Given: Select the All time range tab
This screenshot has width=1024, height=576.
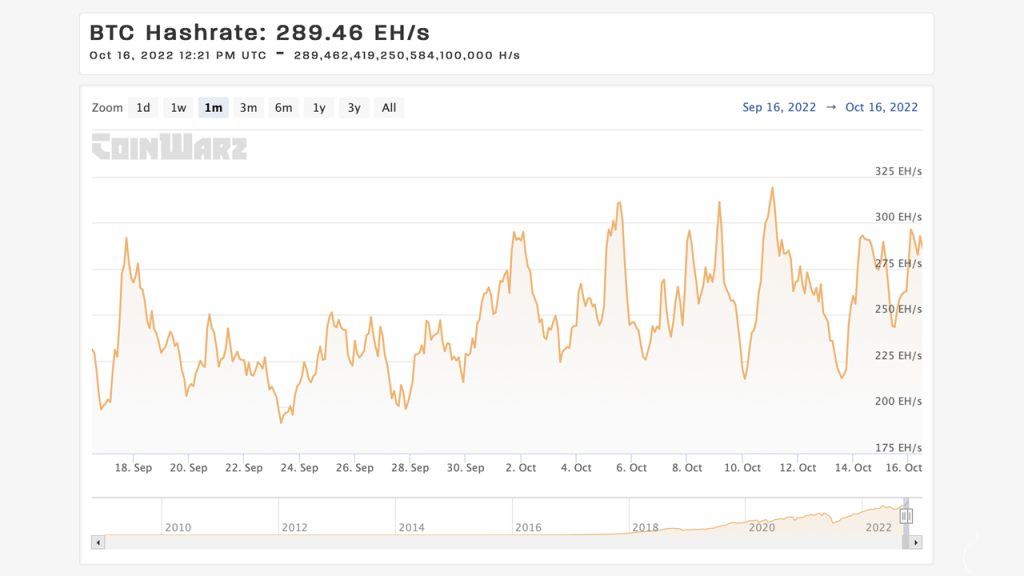Looking at the screenshot, I should (x=388, y=107).
